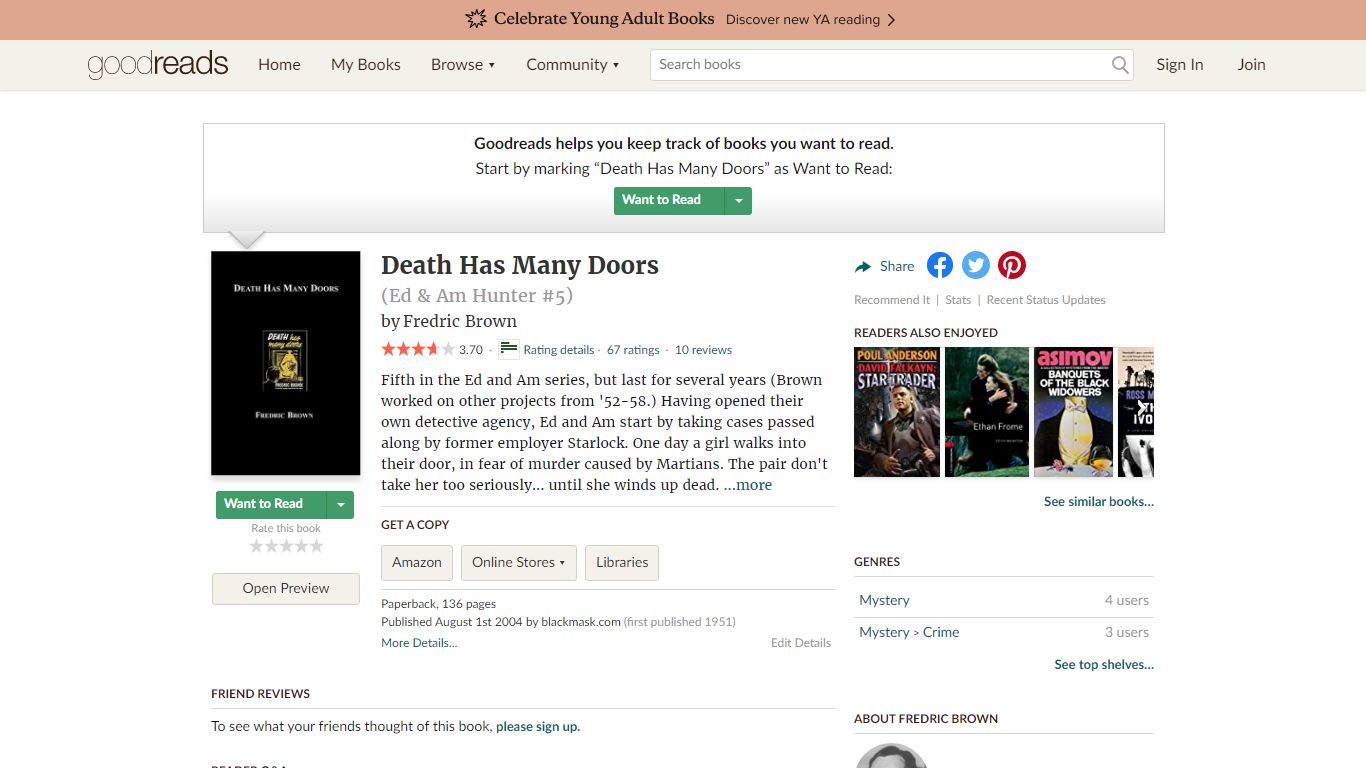This screenshot has width=1366, height=768.
Task: Click the Young Adult Books banner star icon
Action: (x=477, y=19)
